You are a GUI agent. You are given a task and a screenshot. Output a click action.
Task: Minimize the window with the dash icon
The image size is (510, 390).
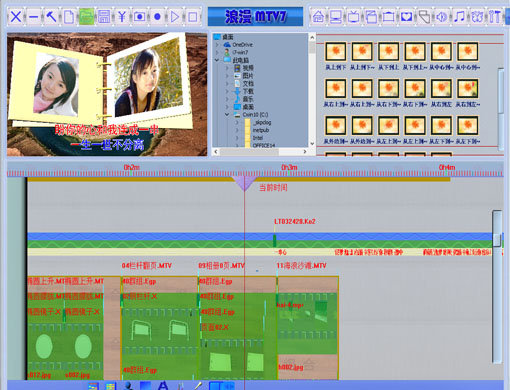[33, 16]
